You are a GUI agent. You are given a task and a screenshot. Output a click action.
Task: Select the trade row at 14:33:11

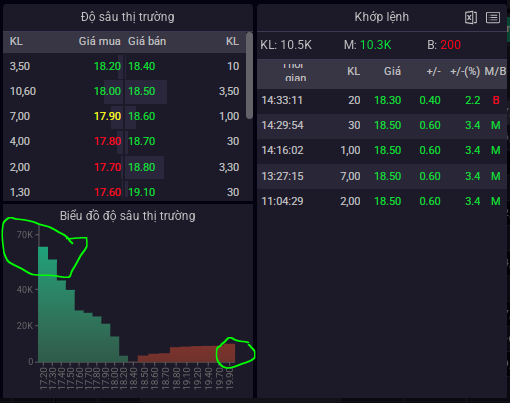pos(382,100)
